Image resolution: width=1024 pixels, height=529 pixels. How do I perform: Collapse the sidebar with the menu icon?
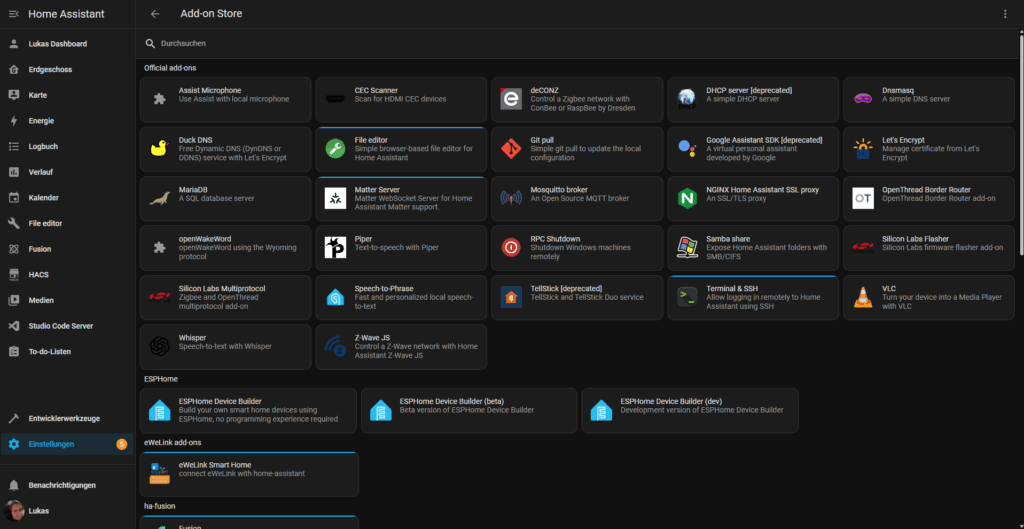click(14, 14)
